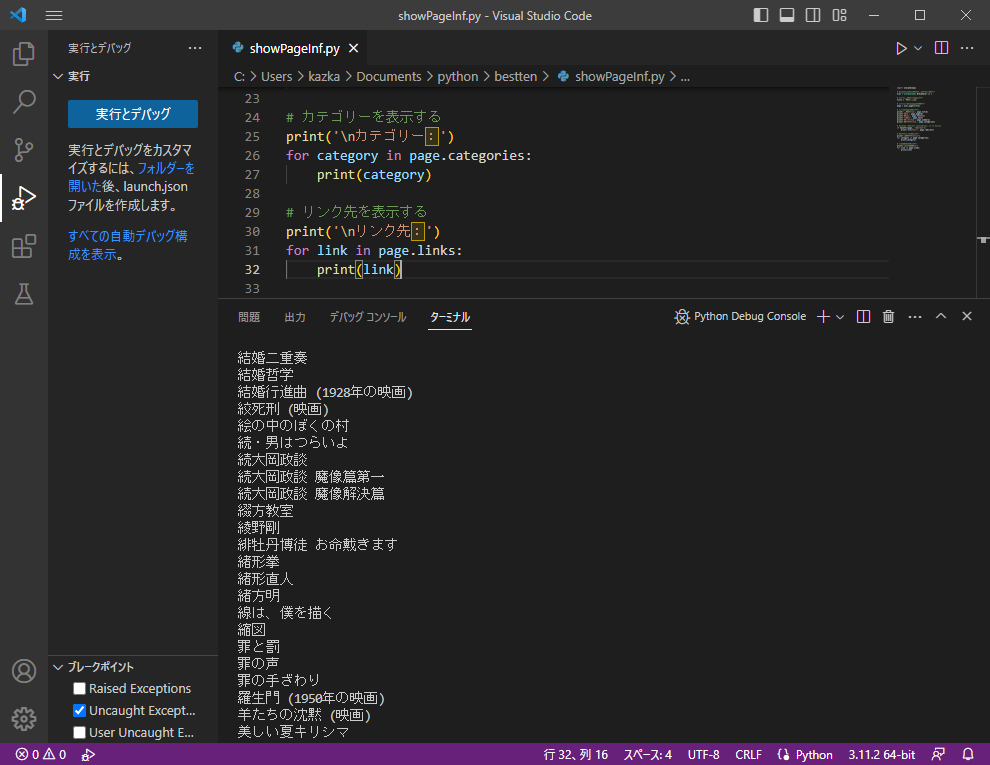Click debug start icon in status bar
990x765 pixels.
[x=88, y=754]
